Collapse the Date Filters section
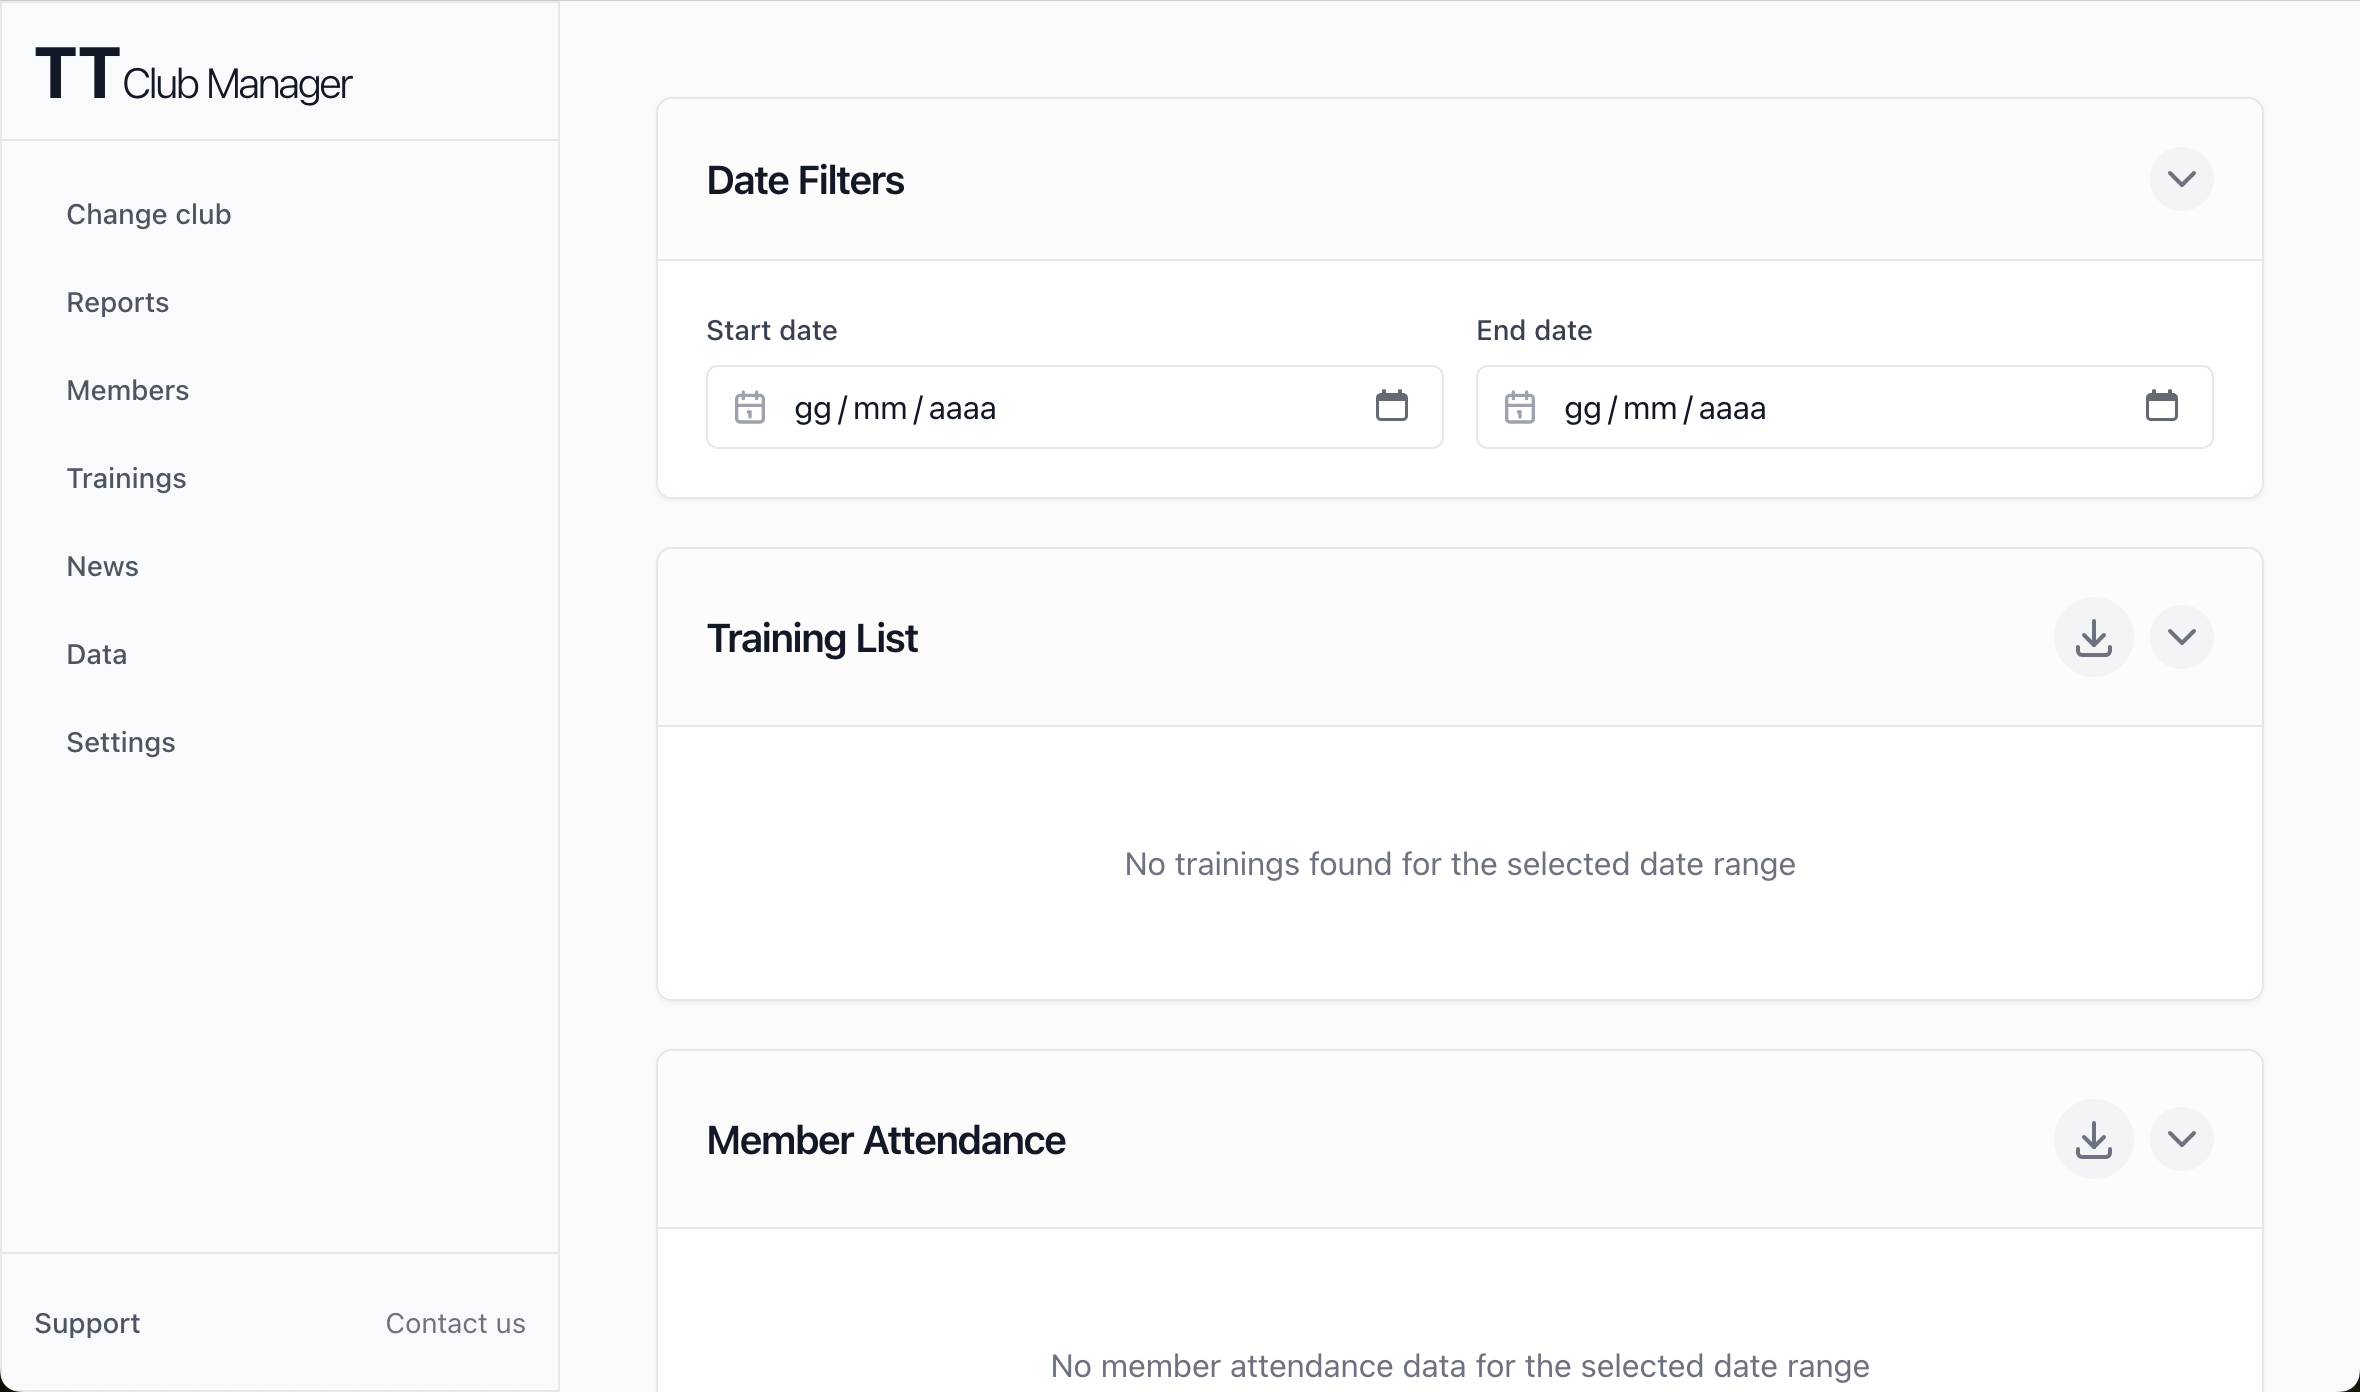Viewport: 2360px width, 1392px height. point(2181,180)
